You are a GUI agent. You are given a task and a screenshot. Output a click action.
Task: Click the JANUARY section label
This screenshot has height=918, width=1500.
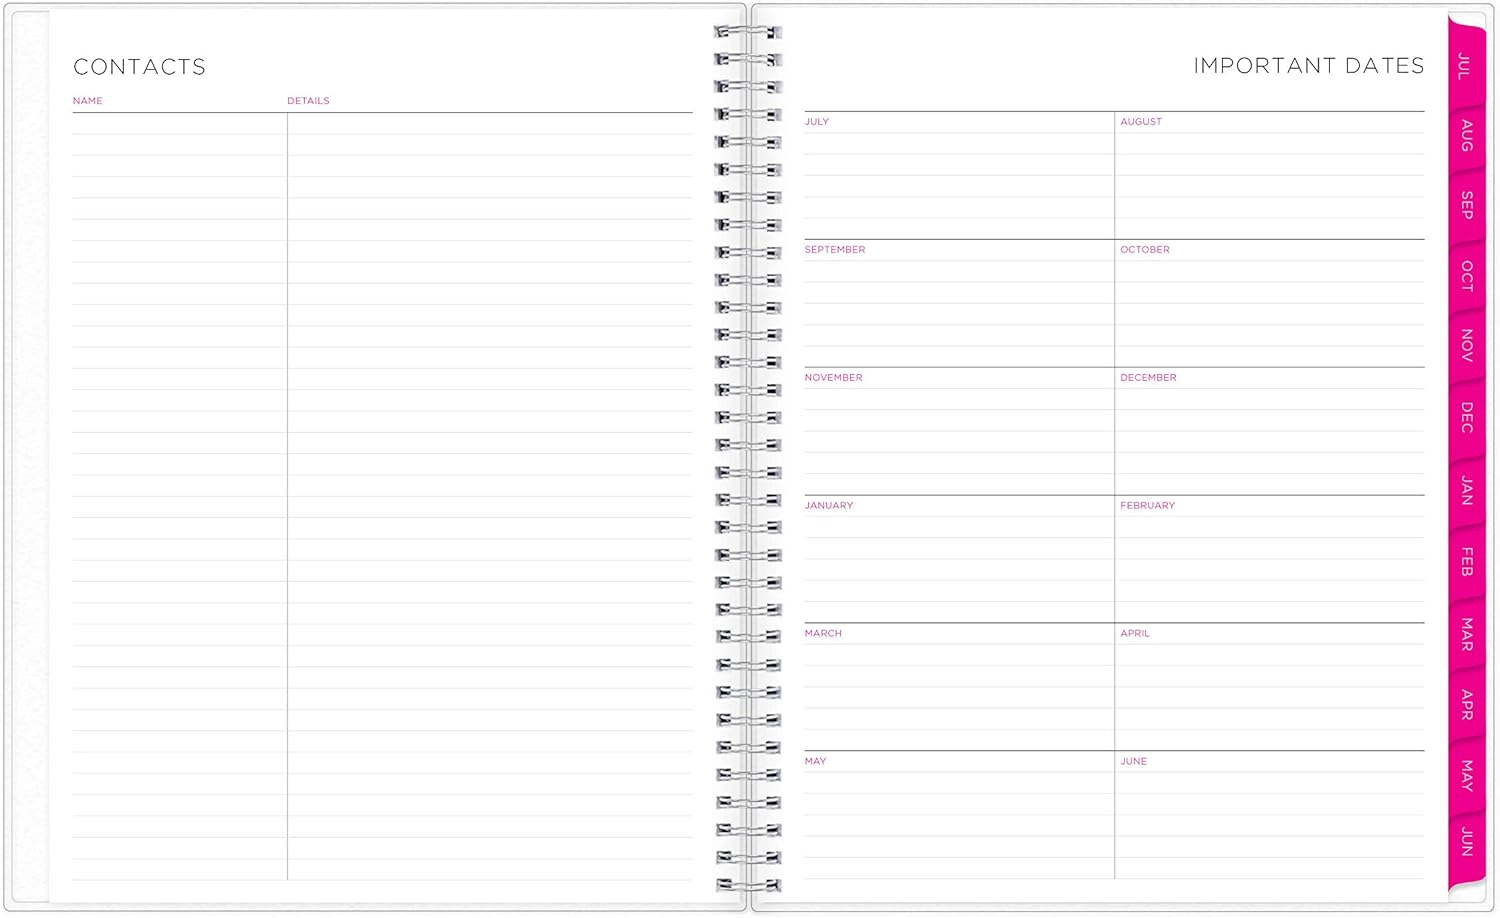(829, 506)
